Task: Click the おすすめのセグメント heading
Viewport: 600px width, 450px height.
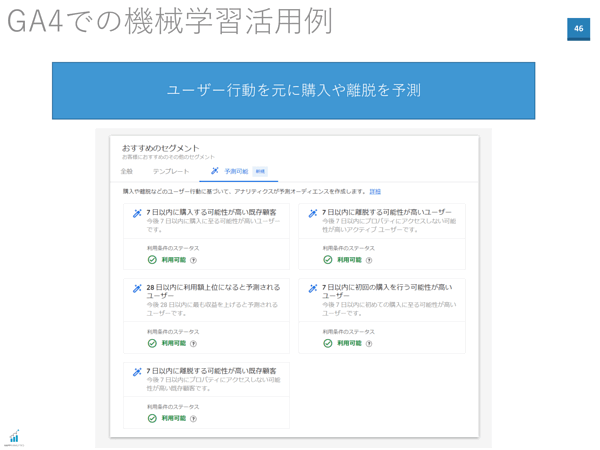Action: [x=161, y=148]
